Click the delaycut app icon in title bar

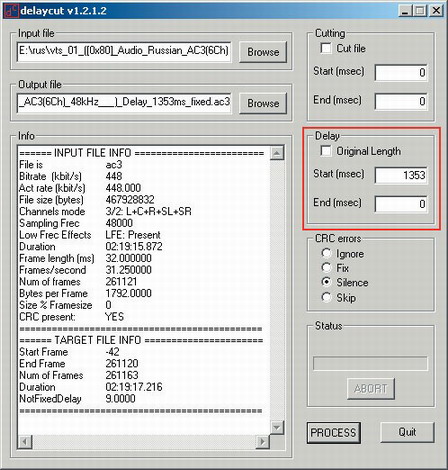point(11,10)
